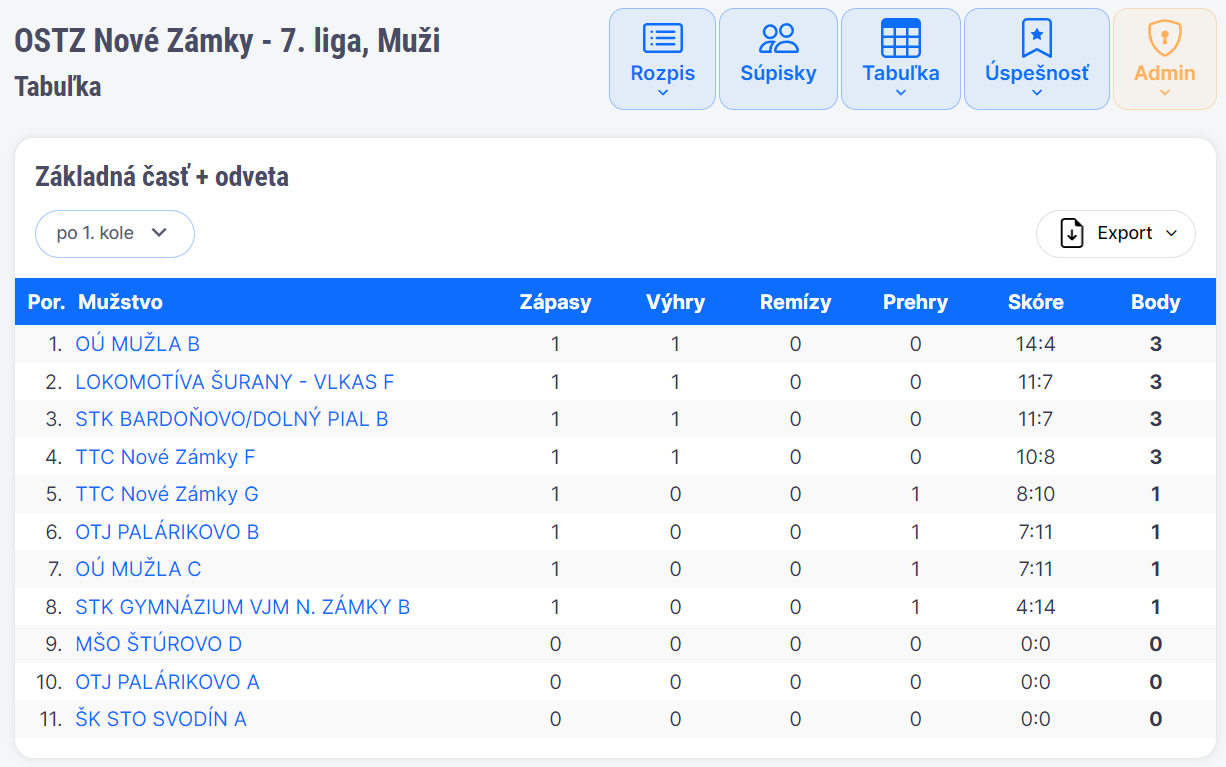Open the Rozpis schedule list icon
The image size is (1226, 767).
pos(662,38)
